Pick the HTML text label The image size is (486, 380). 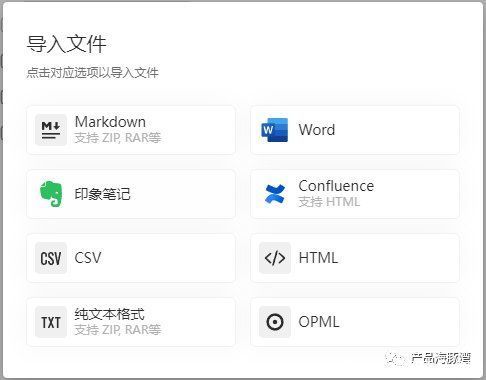point(318,258)
